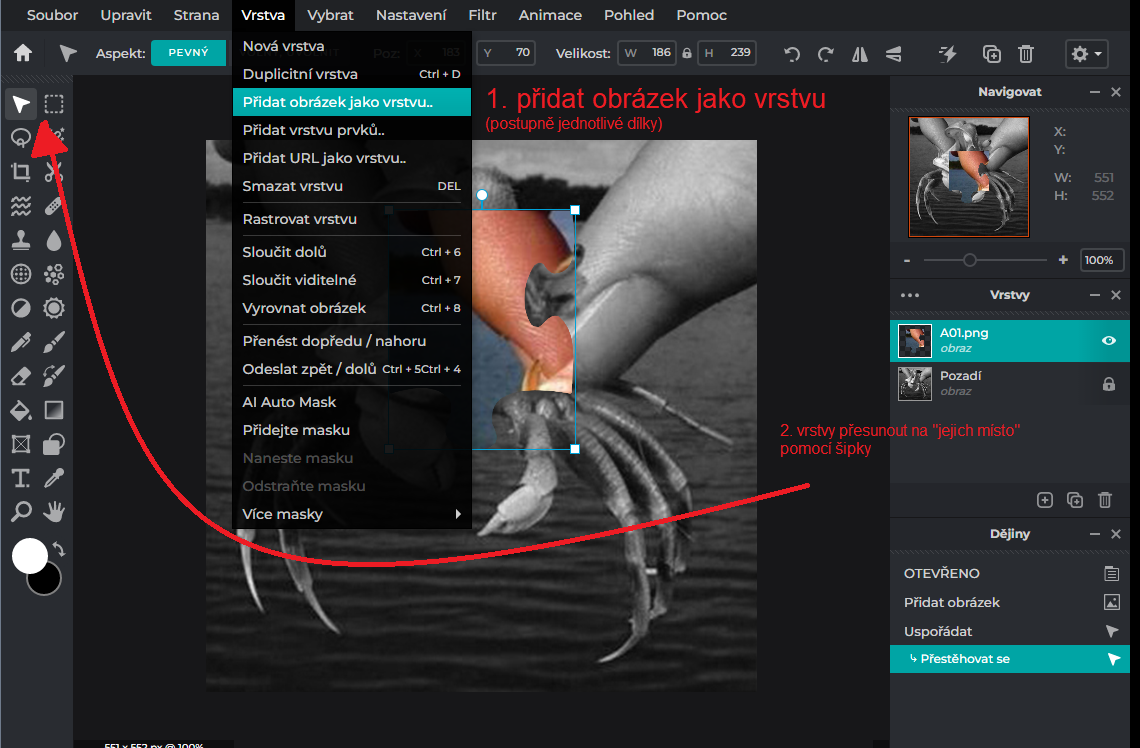Zoom in with Navigator plus button
The image size is (1140, 748).
click(x=1063, y=260)
